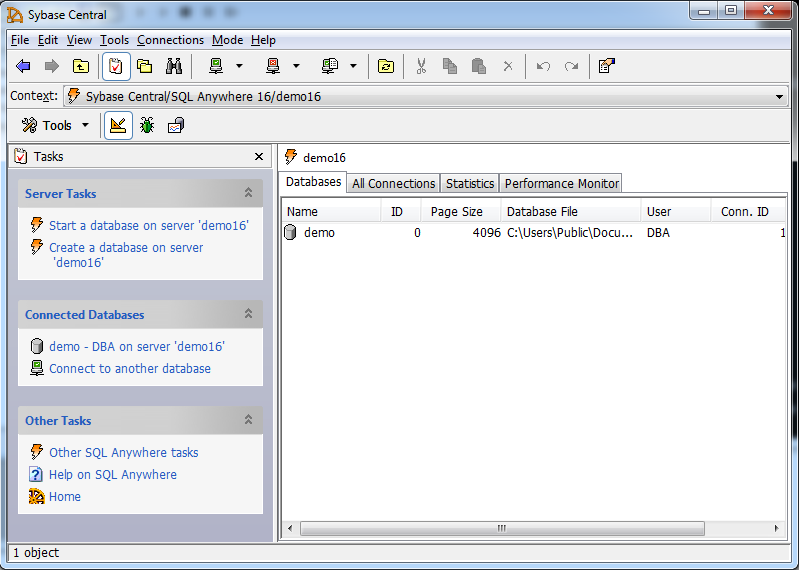
Task: Open the Connections menu
Action: [170, 40]
